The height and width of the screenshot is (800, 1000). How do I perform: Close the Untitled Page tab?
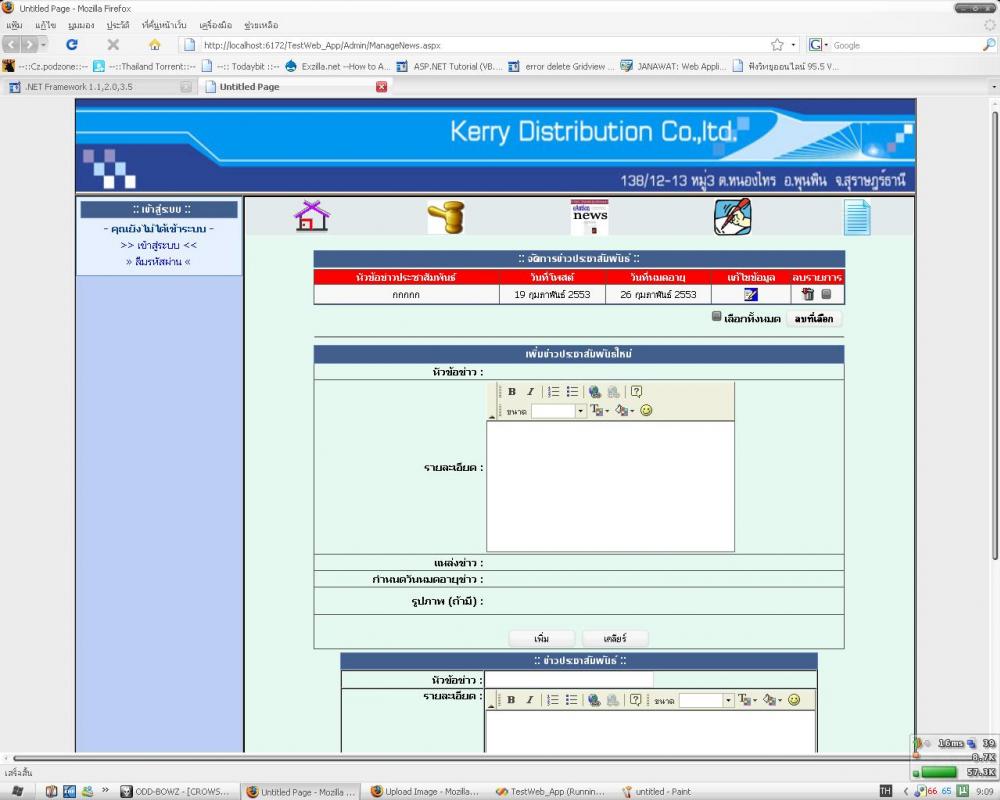381,87
